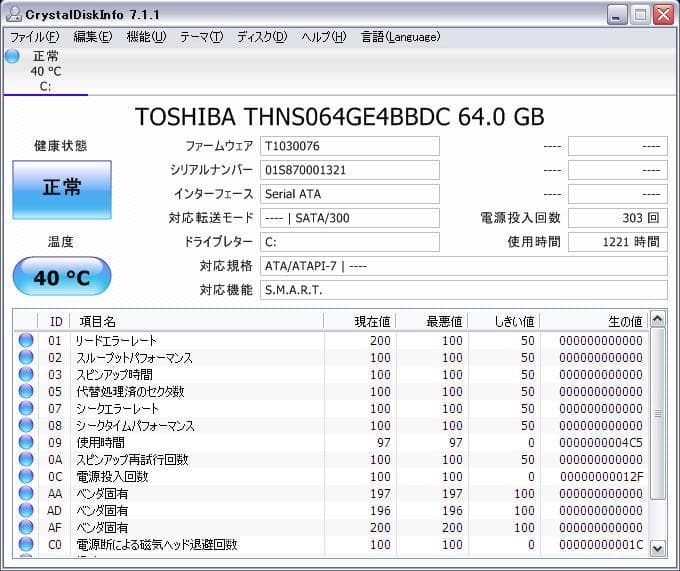Click the serial number field 01S870001321

[350, 170]
